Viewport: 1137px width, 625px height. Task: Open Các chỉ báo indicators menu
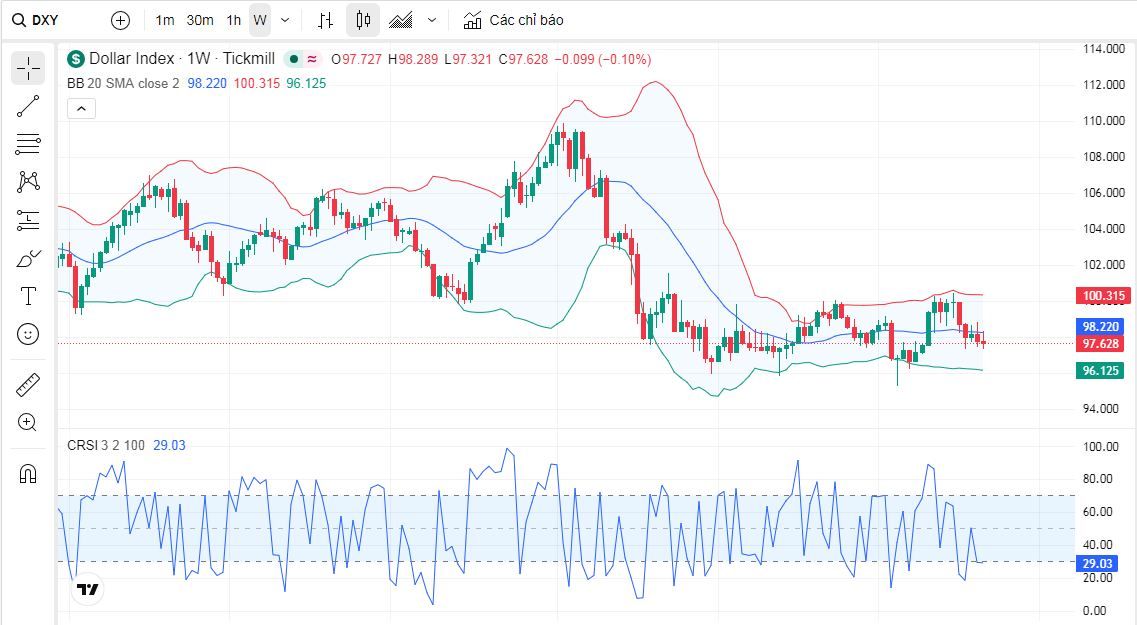pos(513,20)
